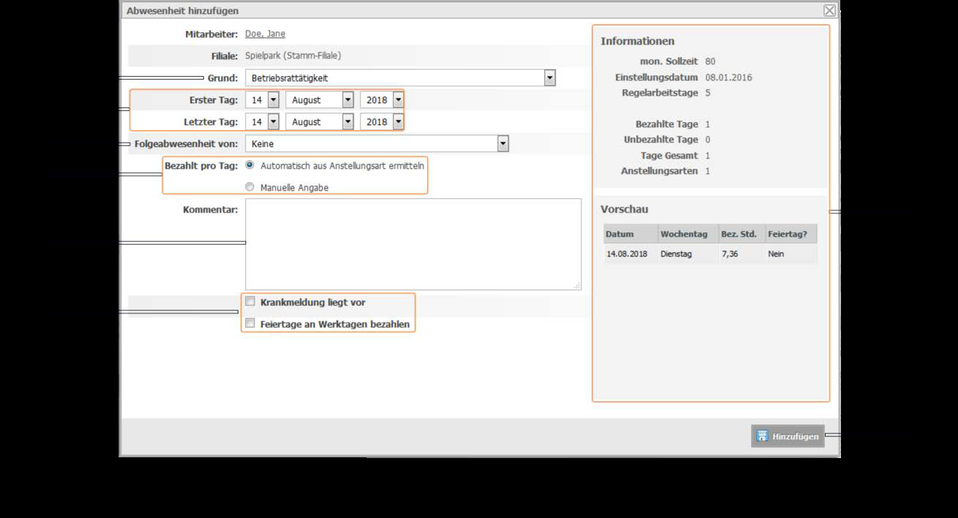Click the Hinzufügen button
The width and height of the screenshot is (958, 518).
[x=788, y=436]
